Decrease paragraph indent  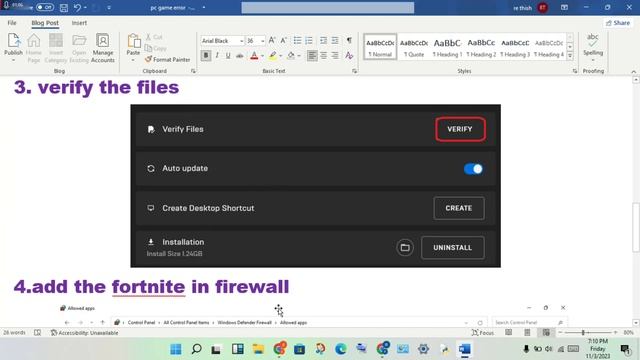tap(323, 40)
